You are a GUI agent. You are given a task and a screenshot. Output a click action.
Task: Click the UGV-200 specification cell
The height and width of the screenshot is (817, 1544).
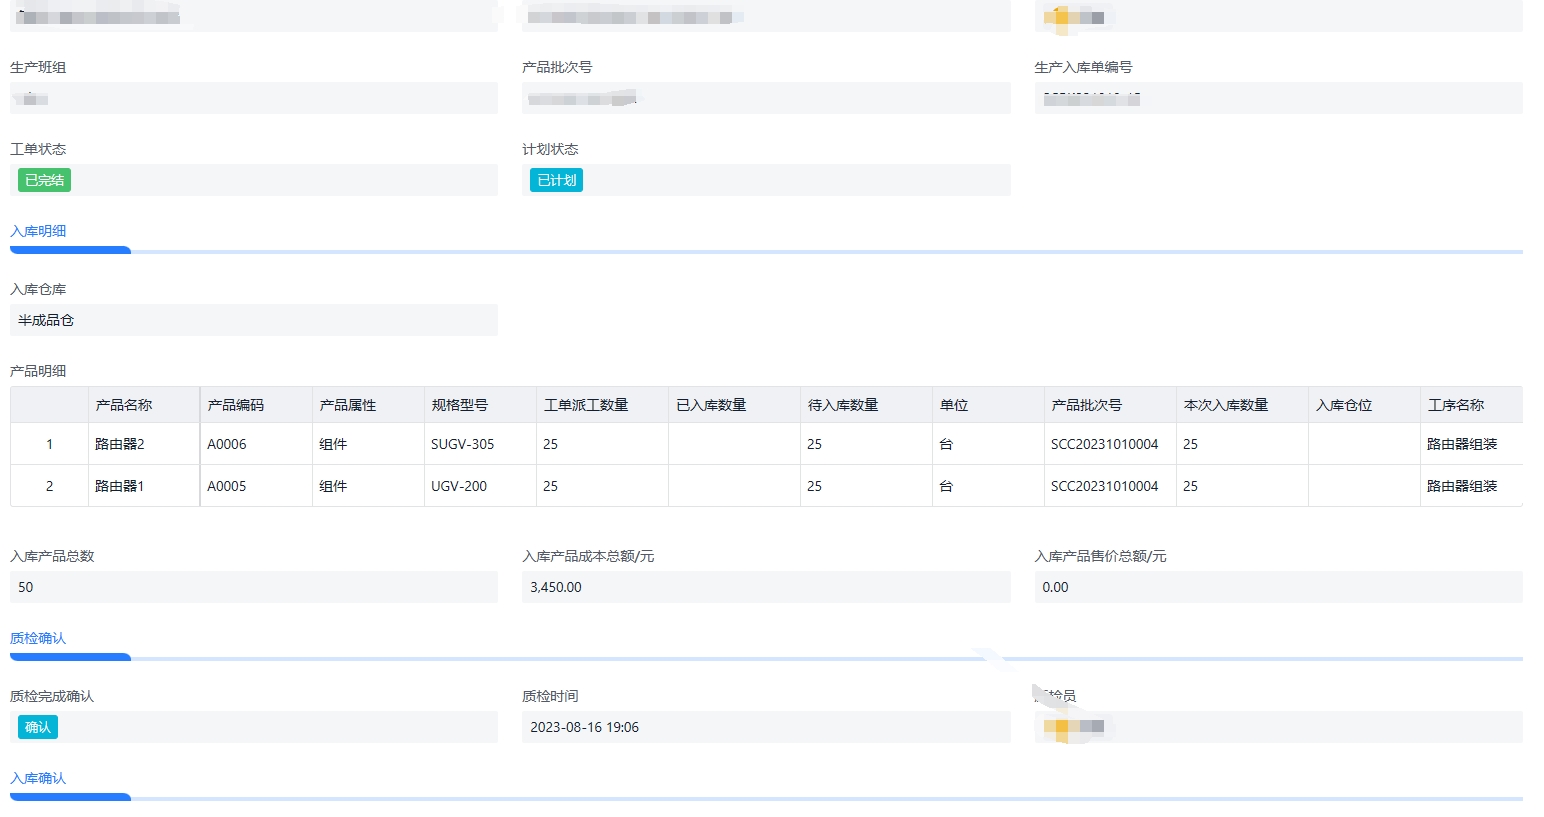459,486
